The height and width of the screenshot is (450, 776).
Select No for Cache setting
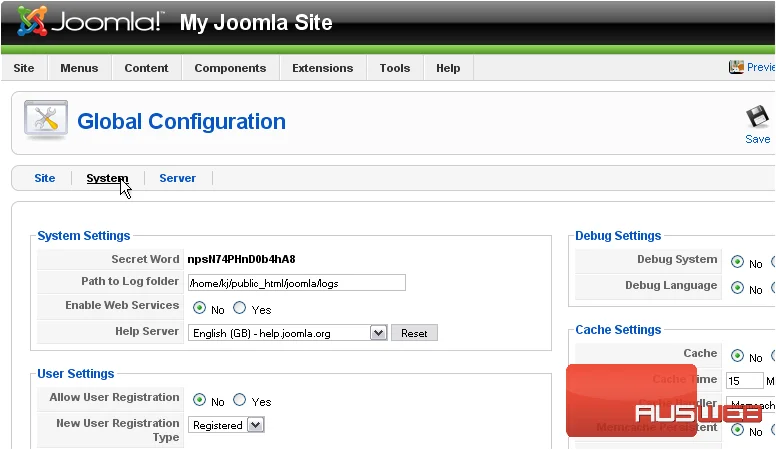coord(737,355)
